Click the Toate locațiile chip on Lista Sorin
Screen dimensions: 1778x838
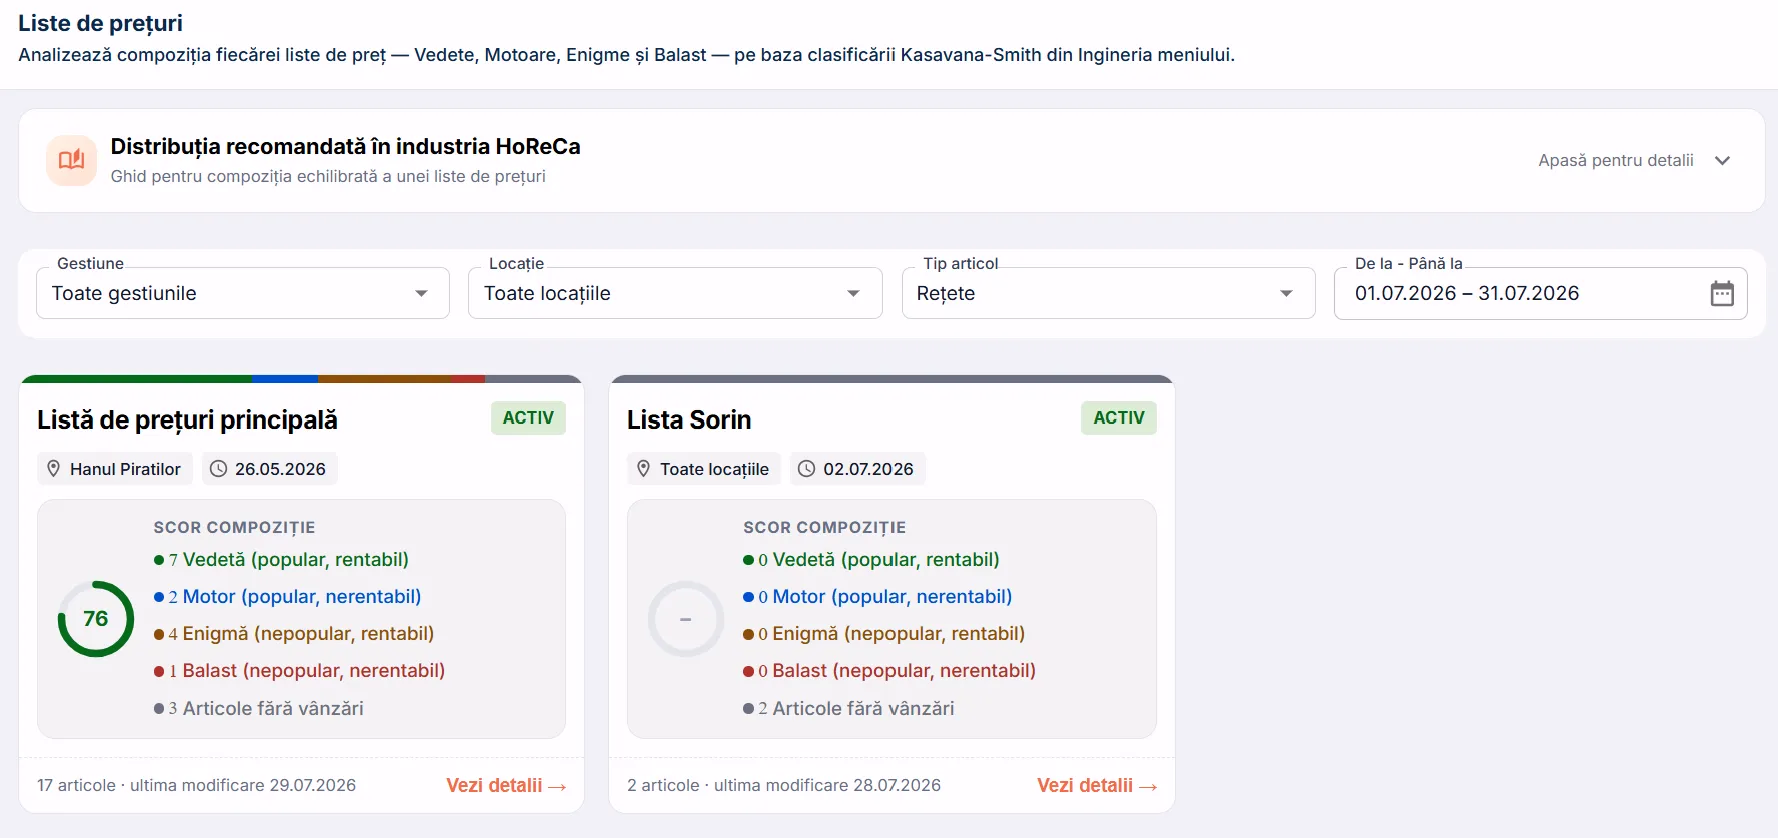[x=704, y=469]
